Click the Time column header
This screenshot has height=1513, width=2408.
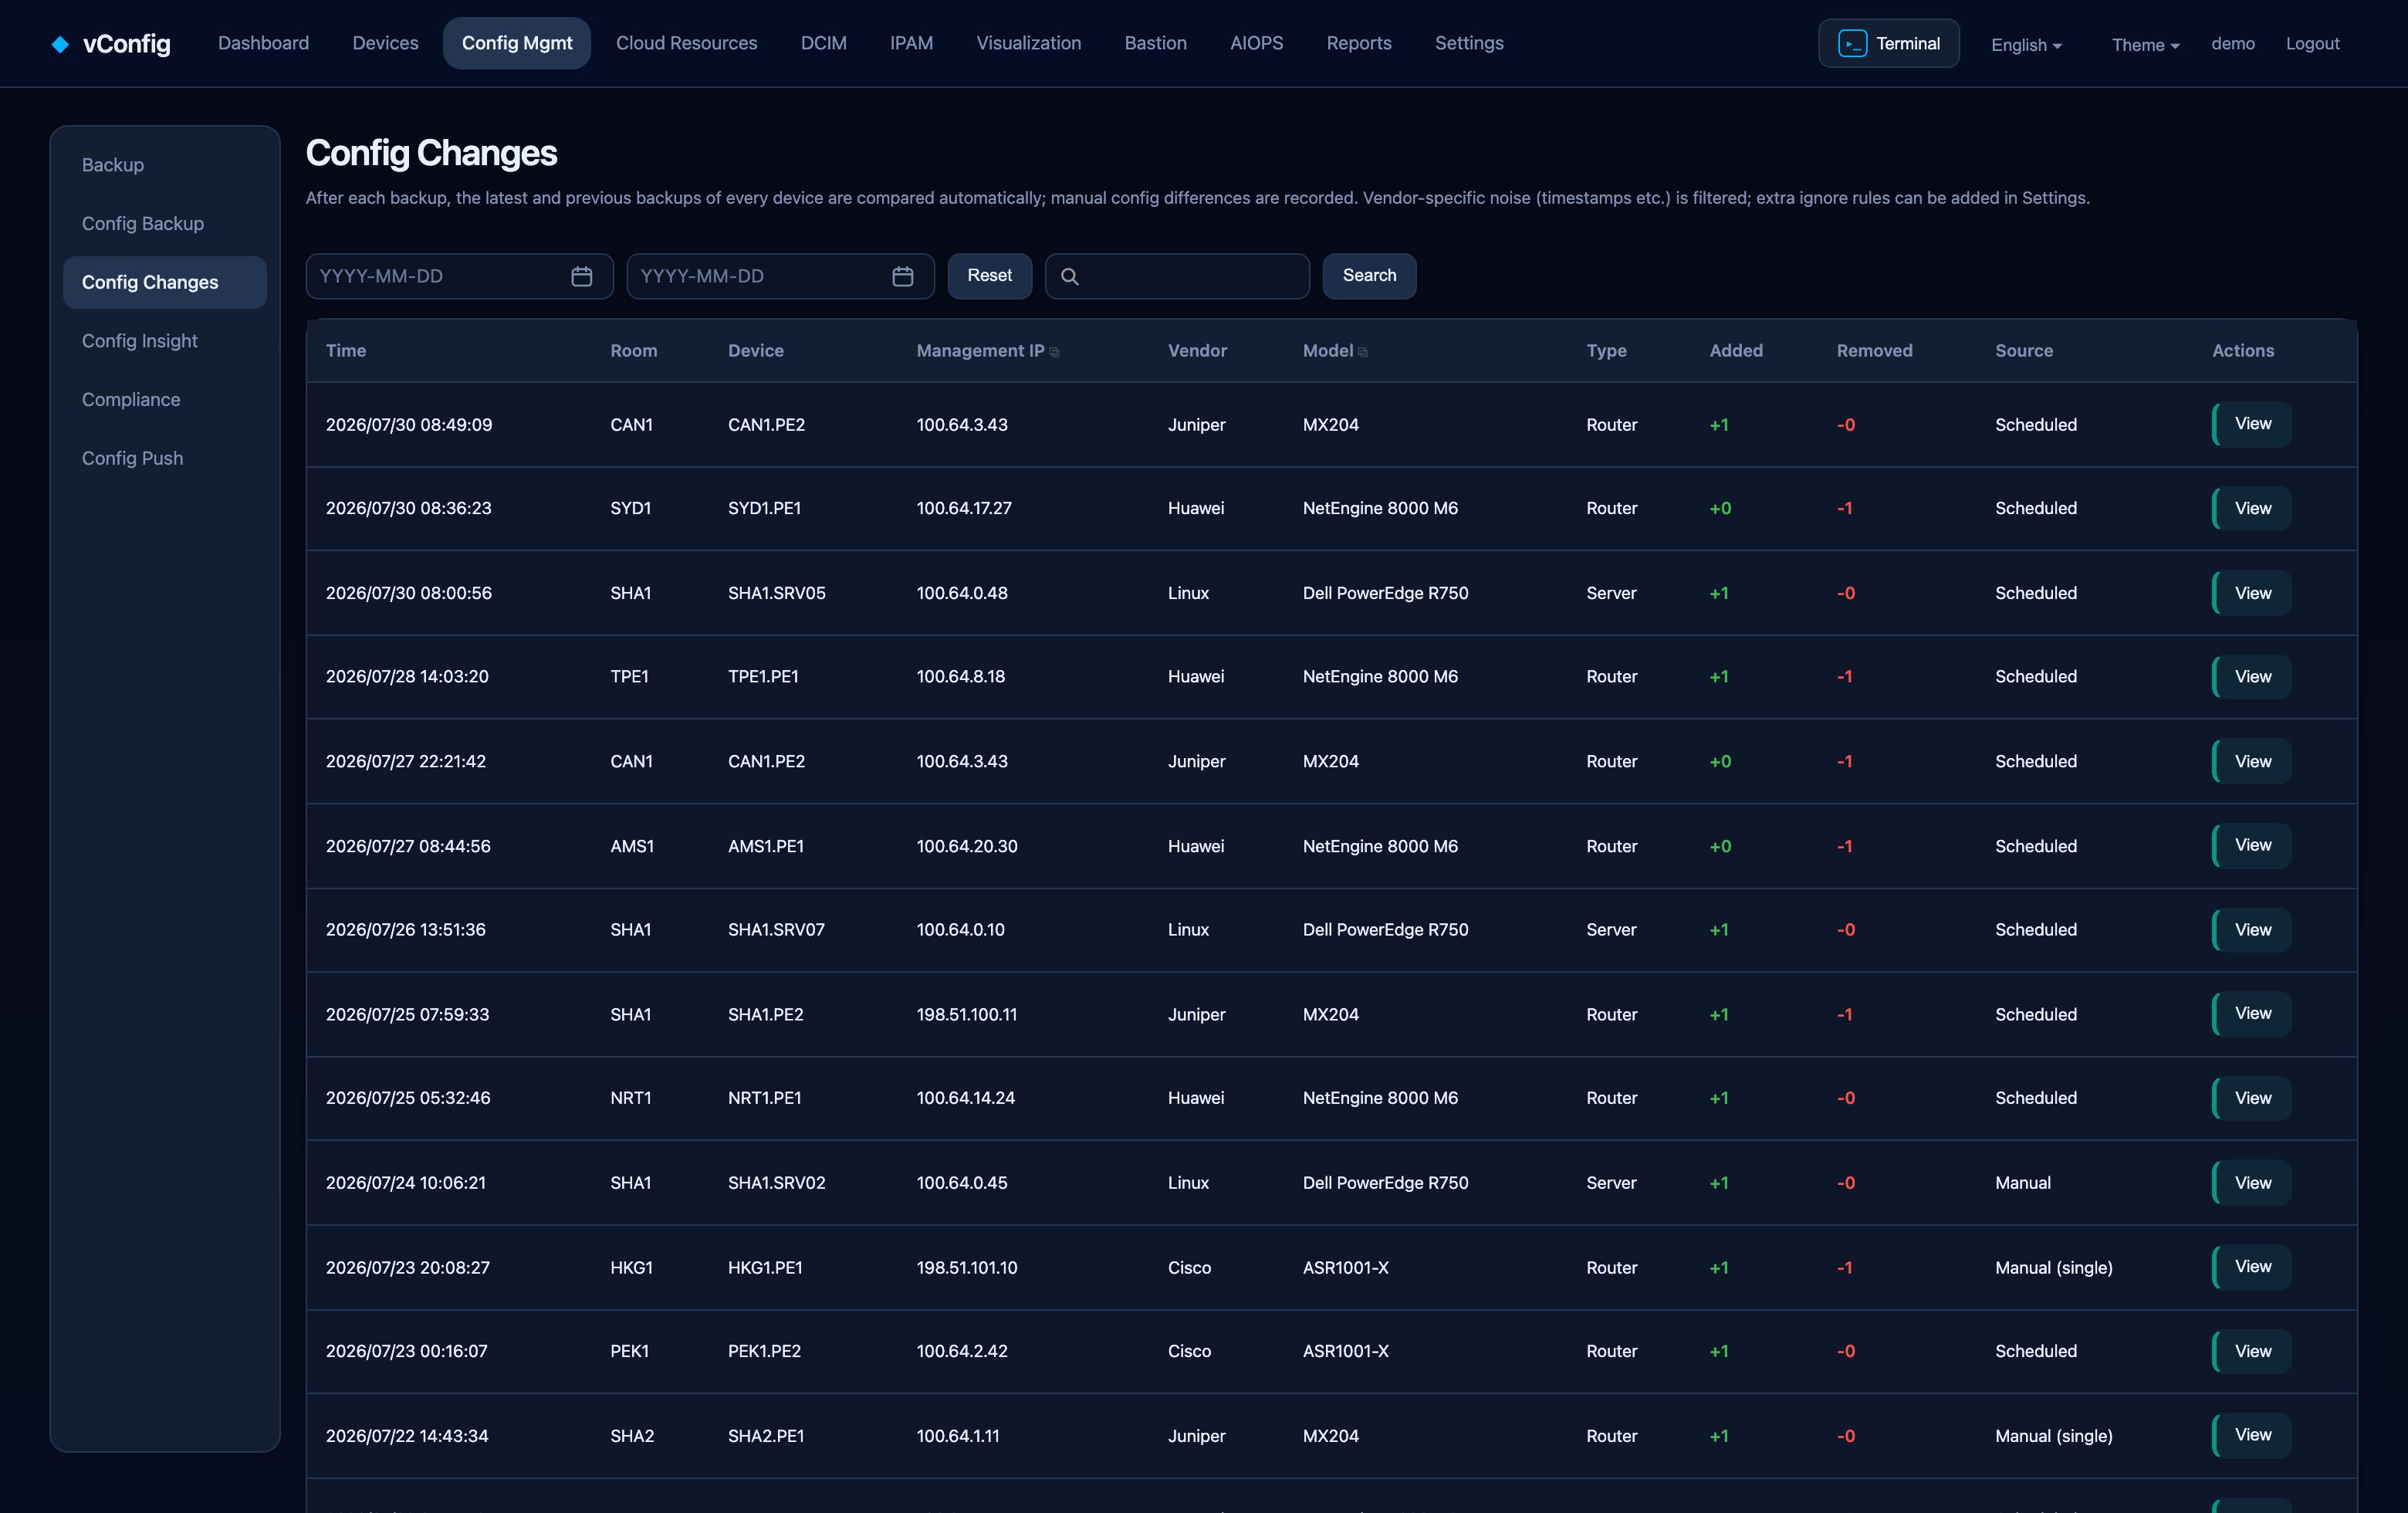(346, 351)
